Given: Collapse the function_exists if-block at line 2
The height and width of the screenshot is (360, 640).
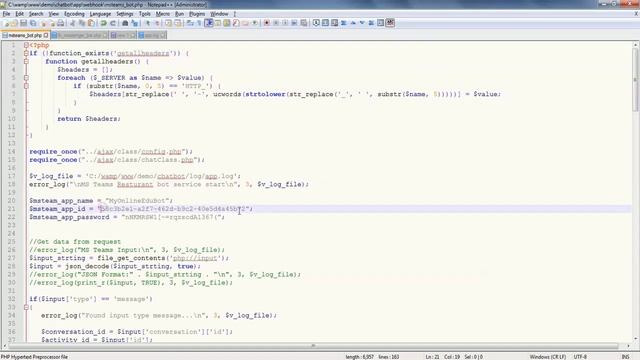Looking at the screenshot, I should (26, 53).
